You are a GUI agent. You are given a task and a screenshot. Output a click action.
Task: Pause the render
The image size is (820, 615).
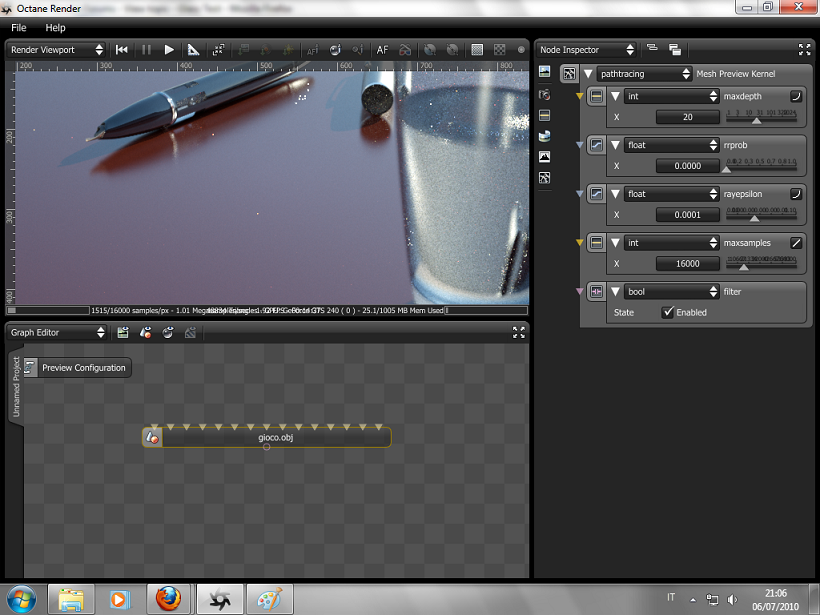[x=146, y=50]
